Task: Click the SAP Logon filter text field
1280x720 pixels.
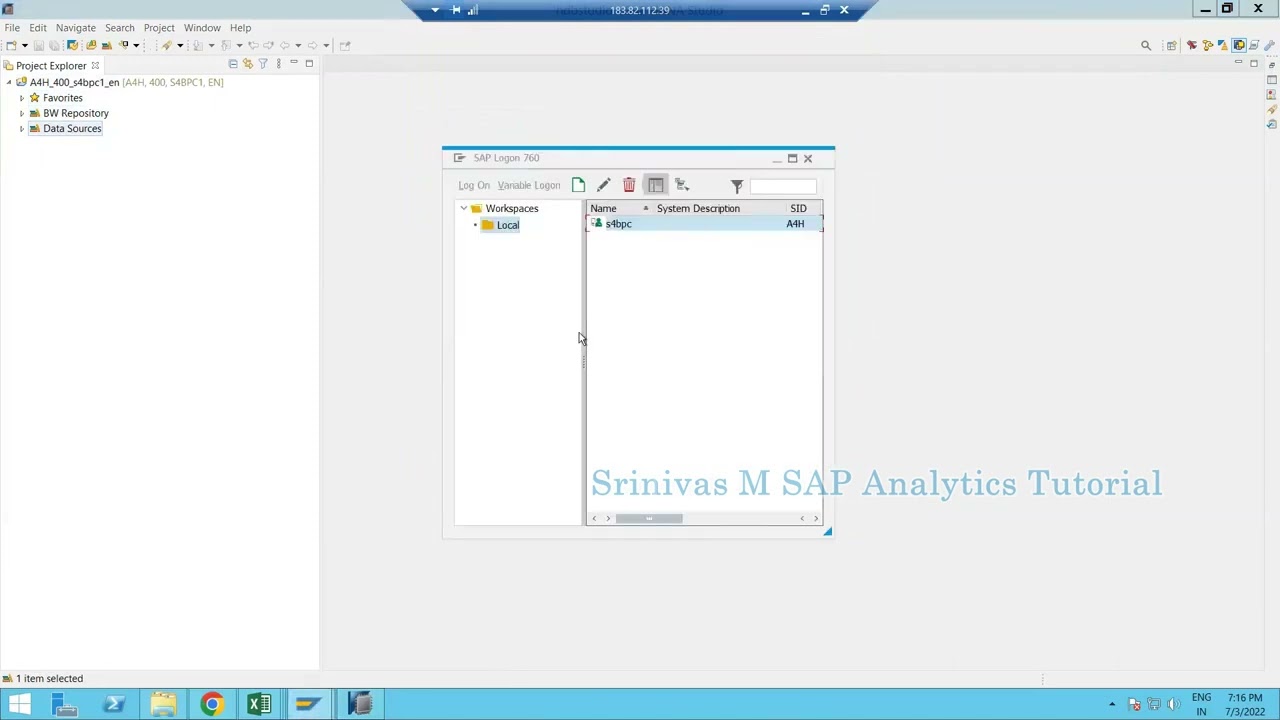Action: point(783,186)
